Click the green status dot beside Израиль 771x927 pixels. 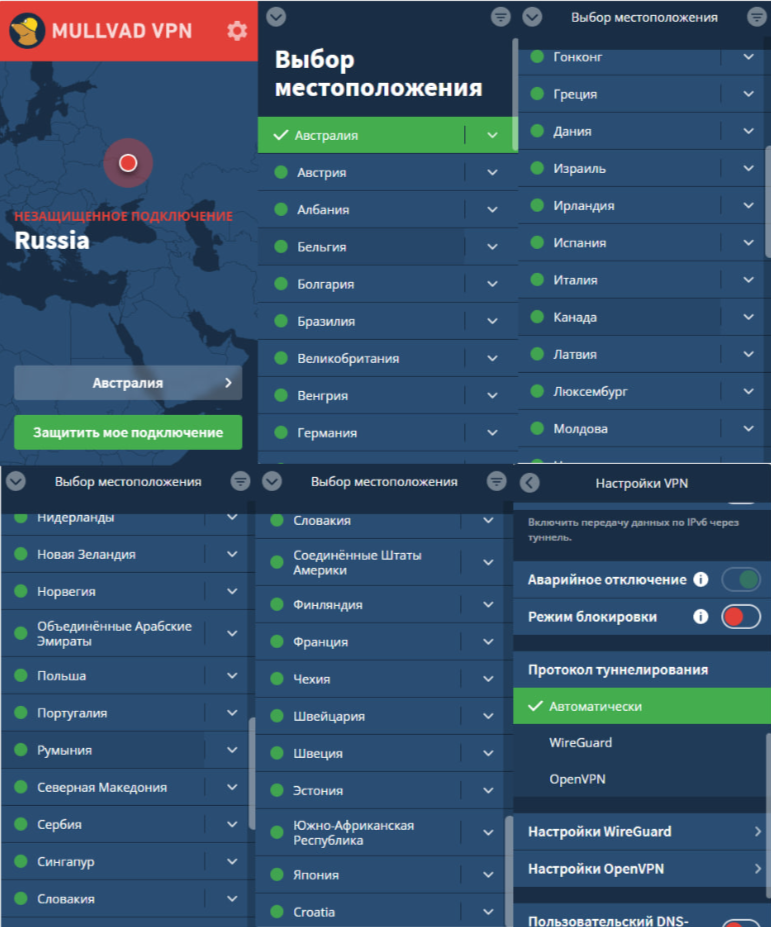pos(537,168)
